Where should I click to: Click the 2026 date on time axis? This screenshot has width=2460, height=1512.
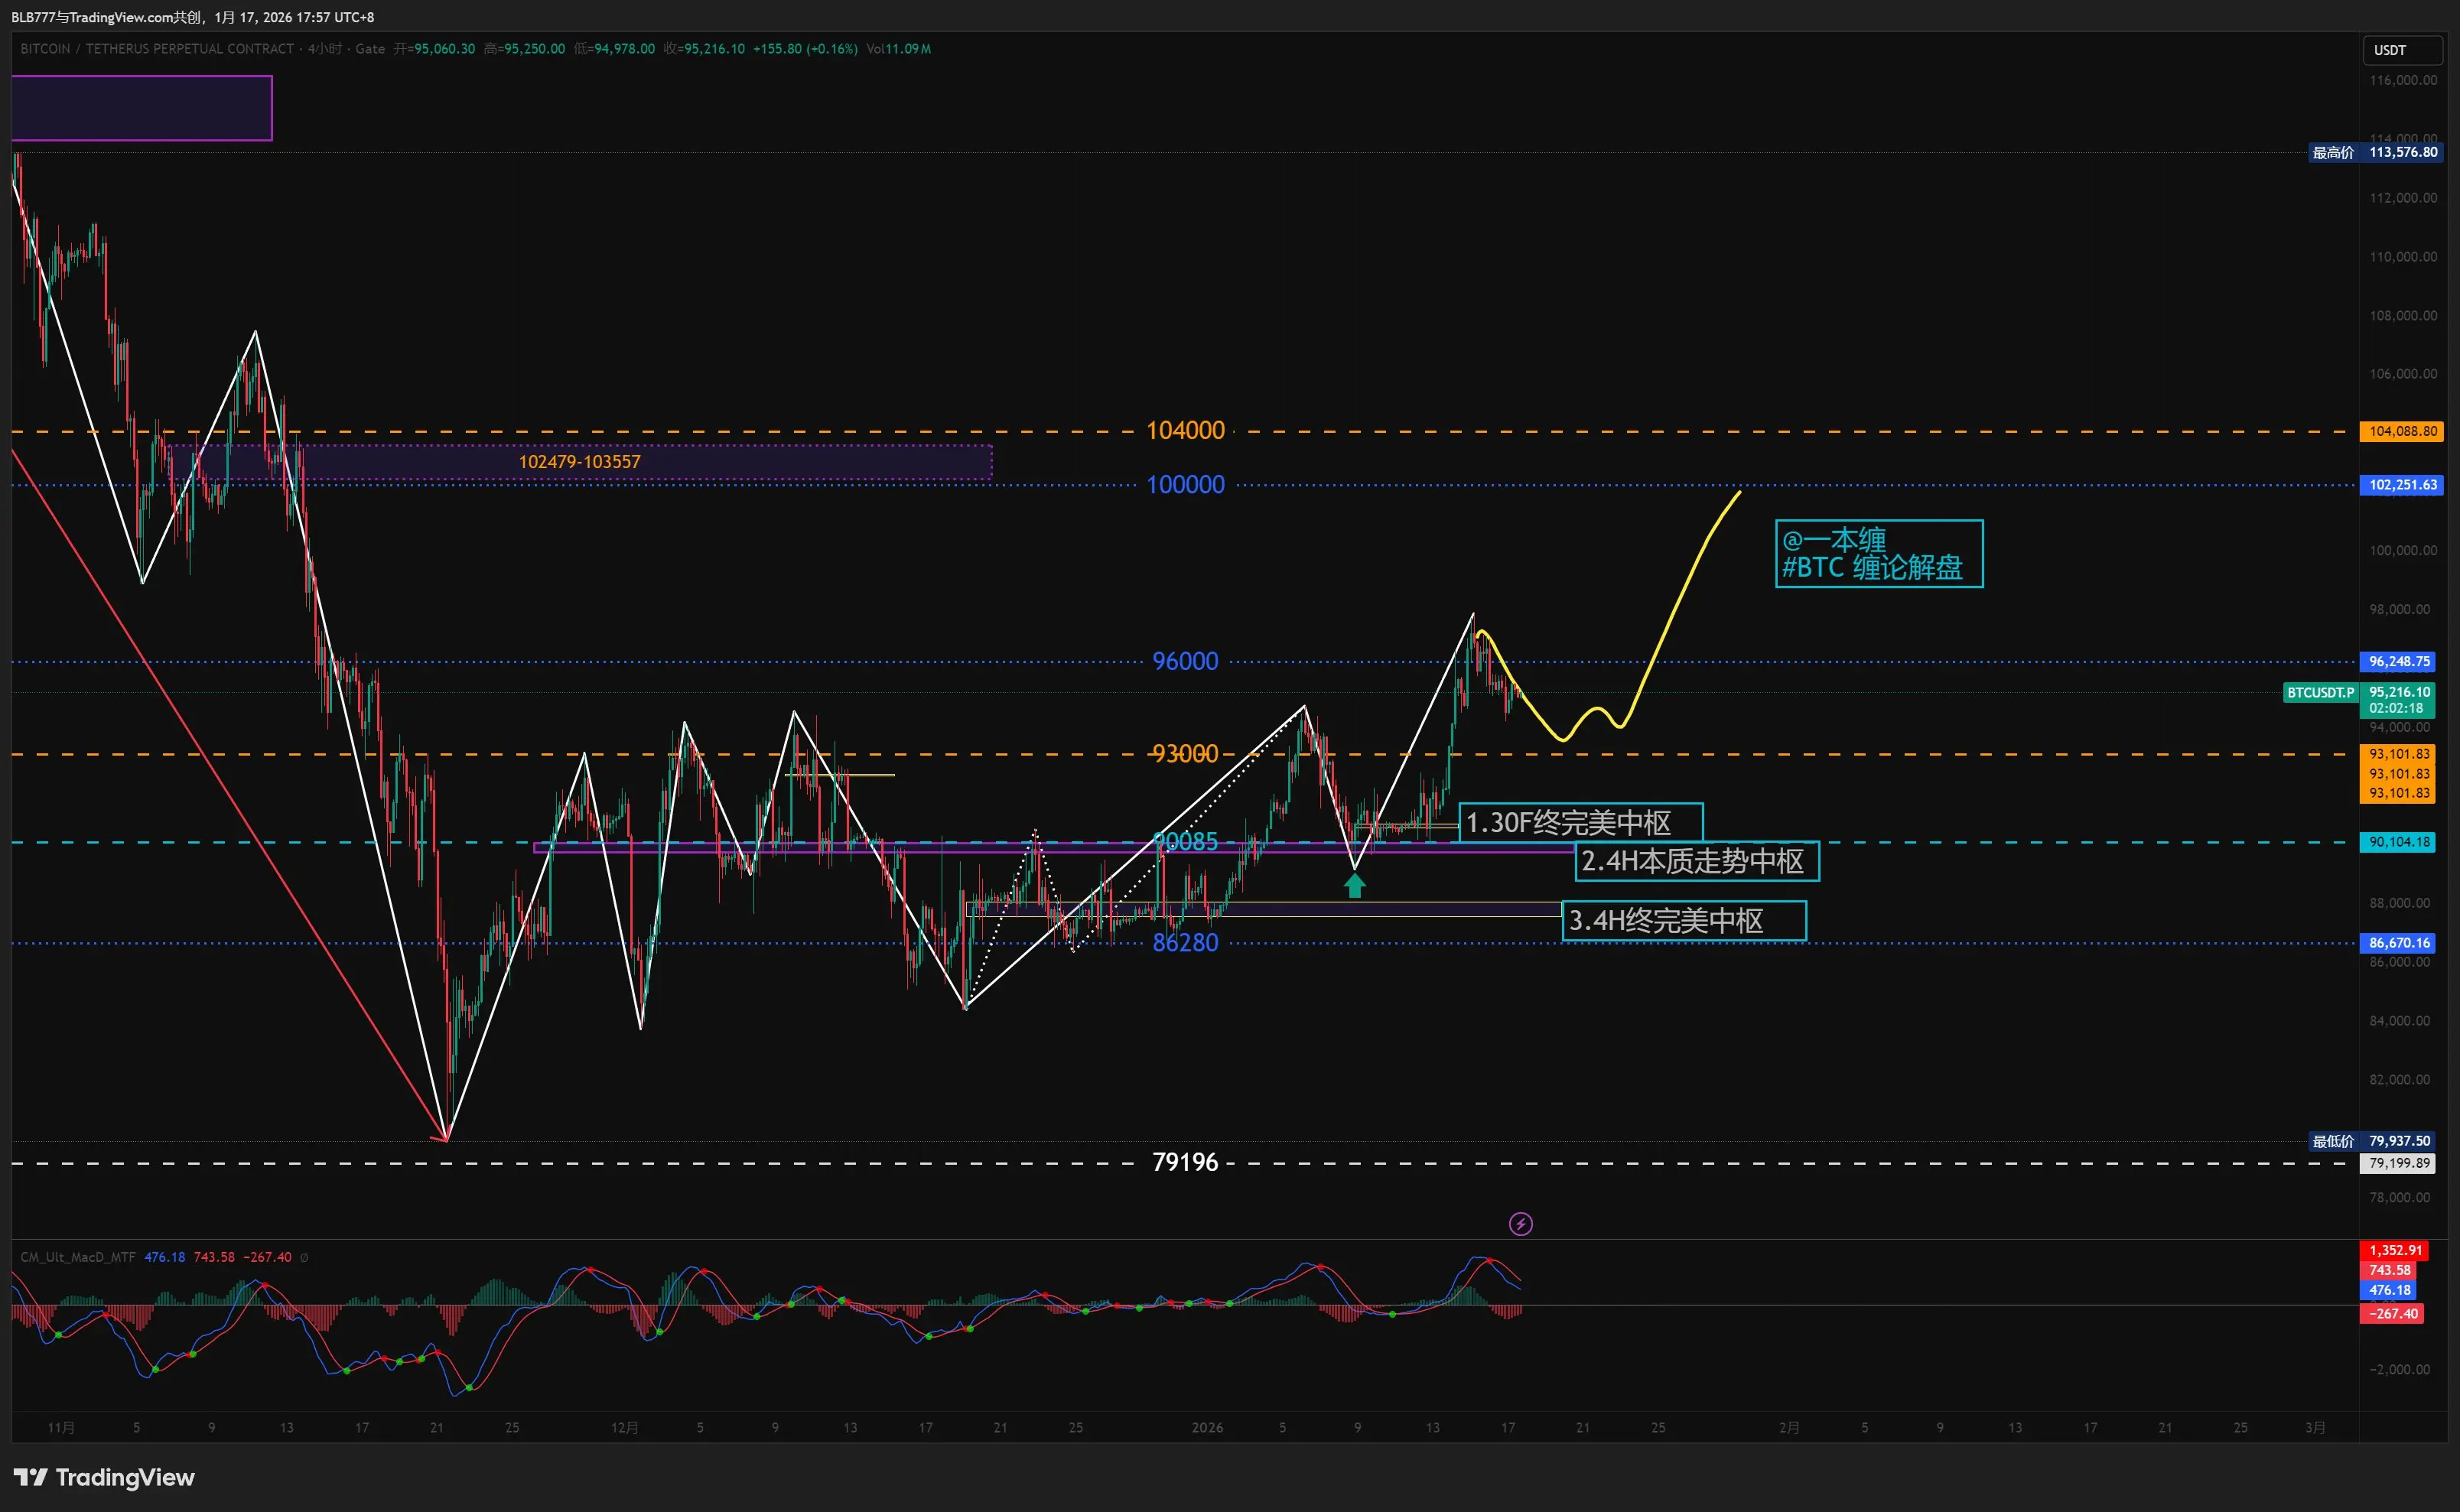[1207, 1427]
